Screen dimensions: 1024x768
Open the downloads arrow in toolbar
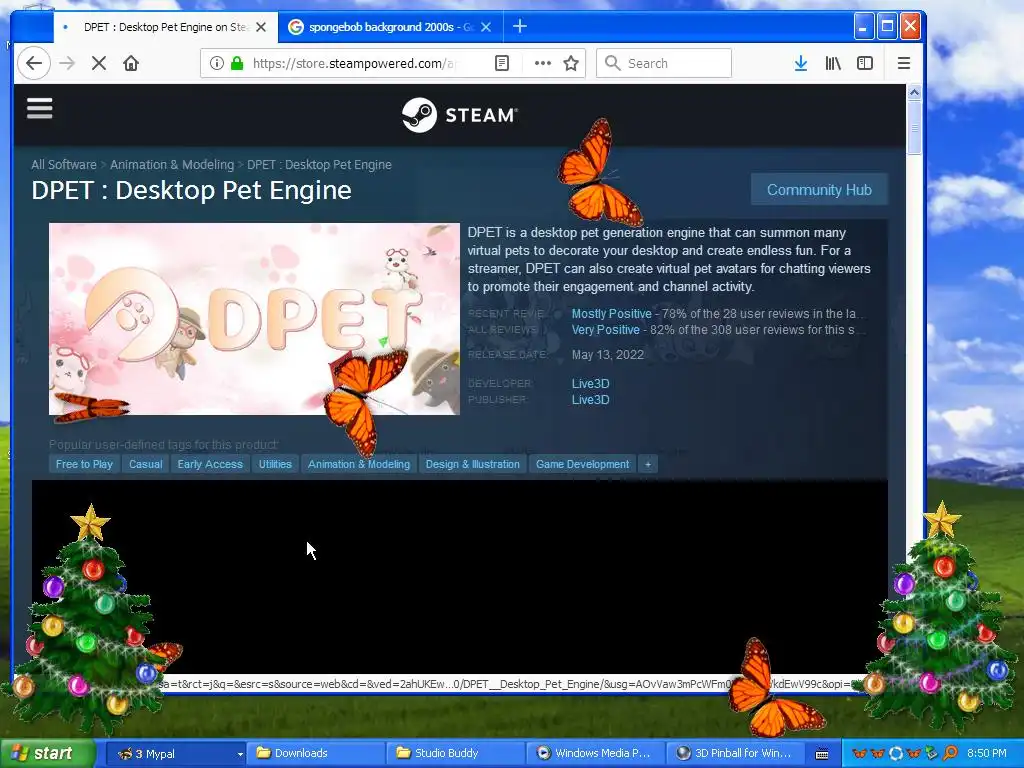[x=801, y=63]
